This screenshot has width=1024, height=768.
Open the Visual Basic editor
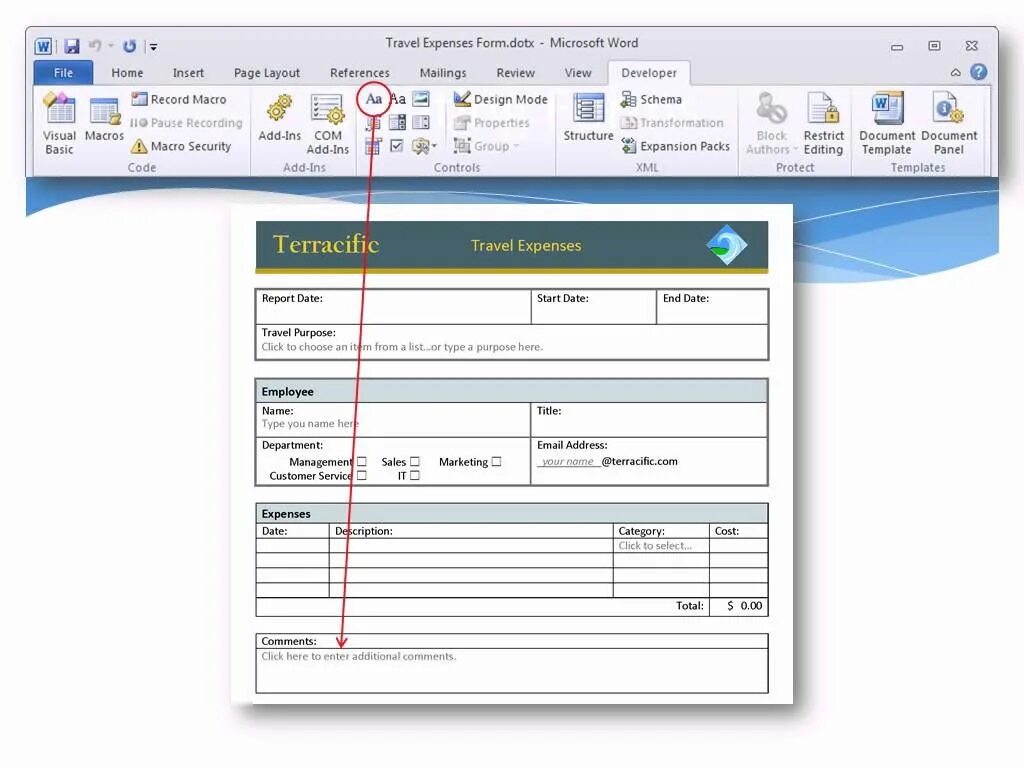[x=59, y=123]
